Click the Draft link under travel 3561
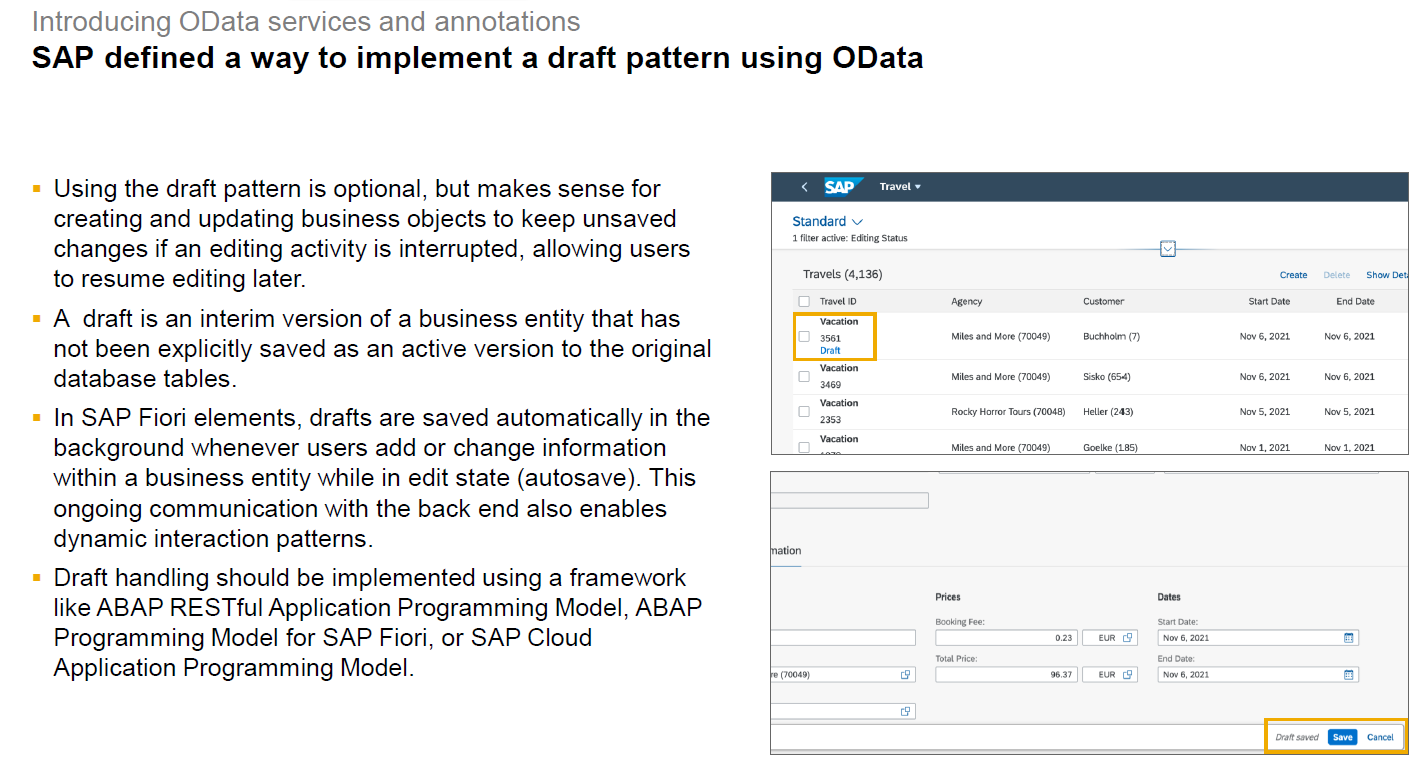Image resolution: width=1425 pixels, height=774 pixels. (x=830, y=351)
